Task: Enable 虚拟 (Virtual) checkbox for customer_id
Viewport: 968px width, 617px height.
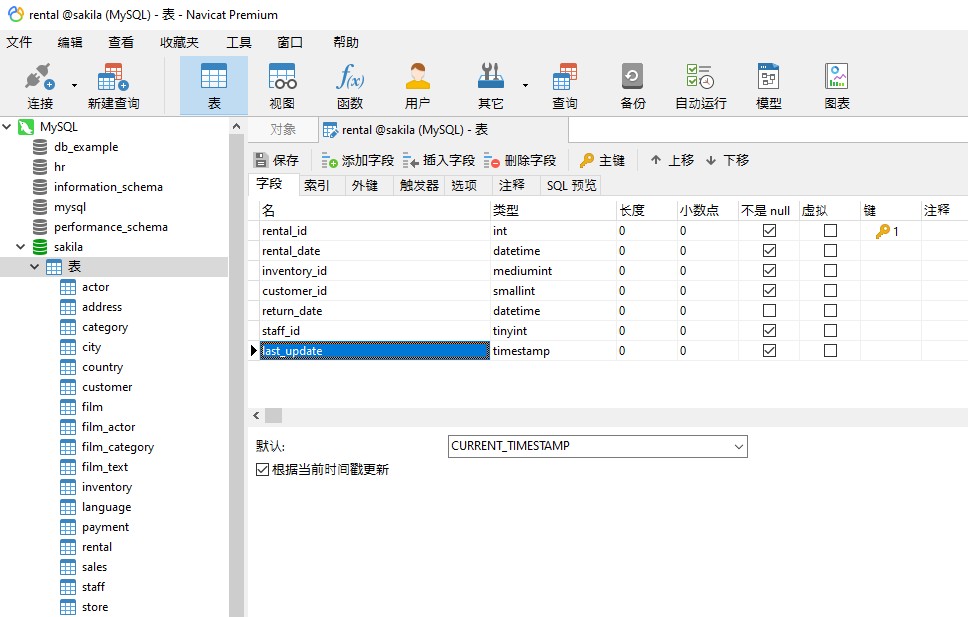Action: (830, 291)
